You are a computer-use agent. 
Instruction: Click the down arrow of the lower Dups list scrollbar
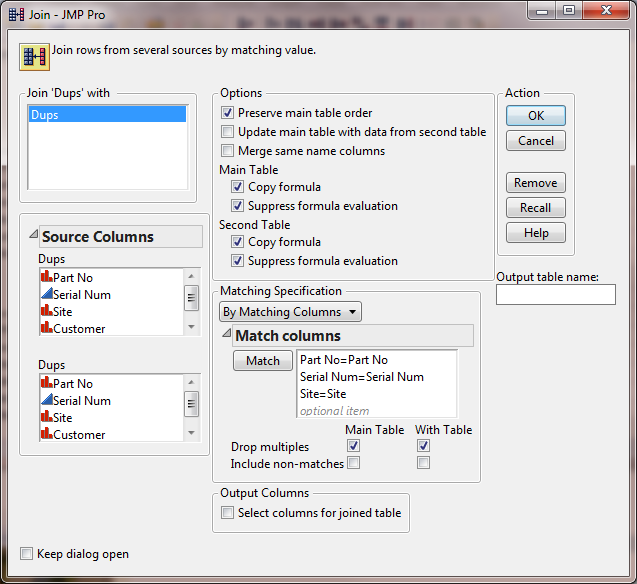(x=191, y=433)
